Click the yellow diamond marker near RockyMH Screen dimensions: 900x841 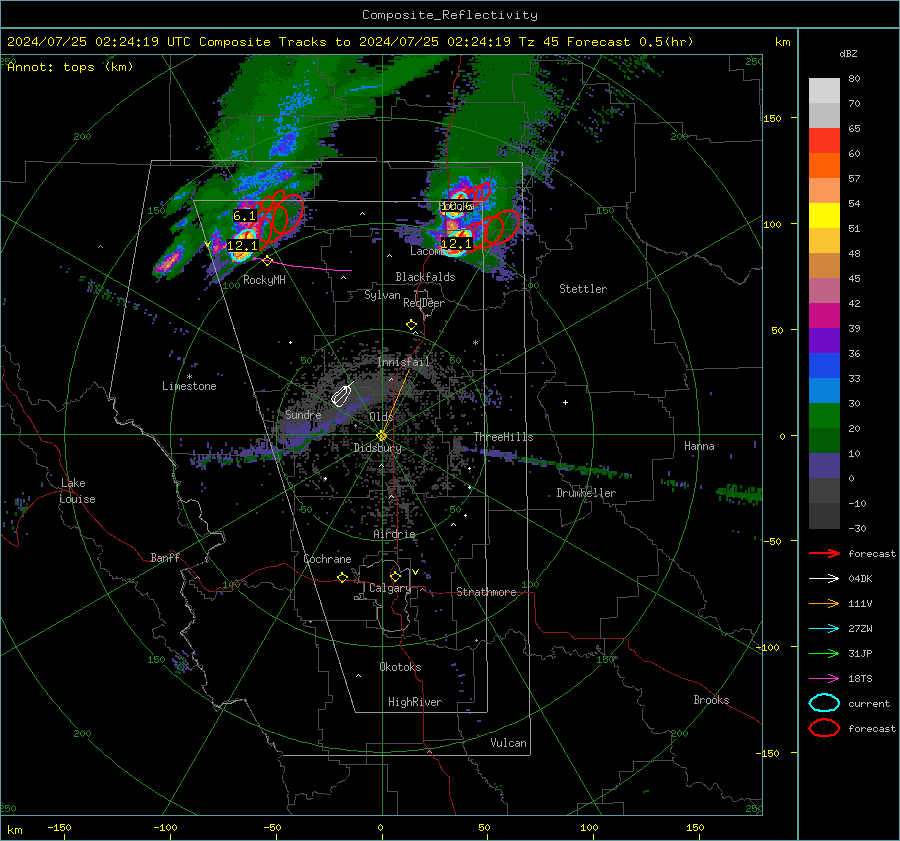tap(267, 261)
